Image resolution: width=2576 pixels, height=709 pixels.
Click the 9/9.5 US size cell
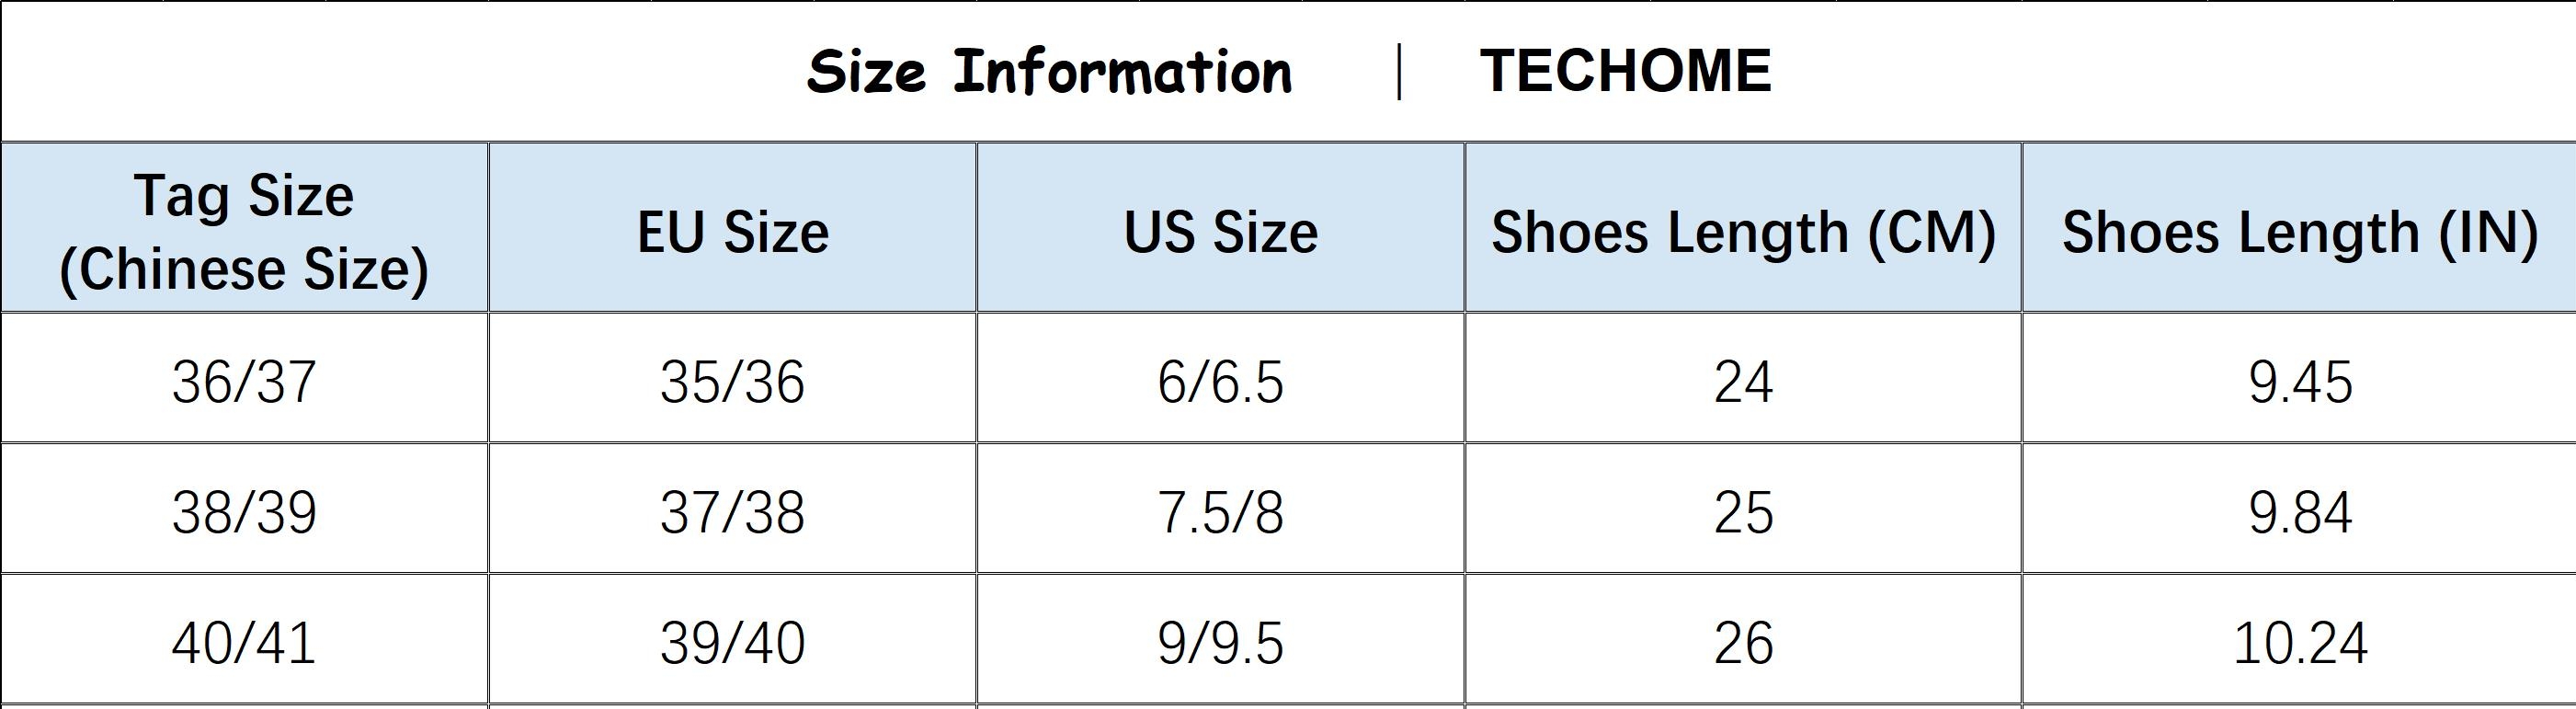point(1220,643)
